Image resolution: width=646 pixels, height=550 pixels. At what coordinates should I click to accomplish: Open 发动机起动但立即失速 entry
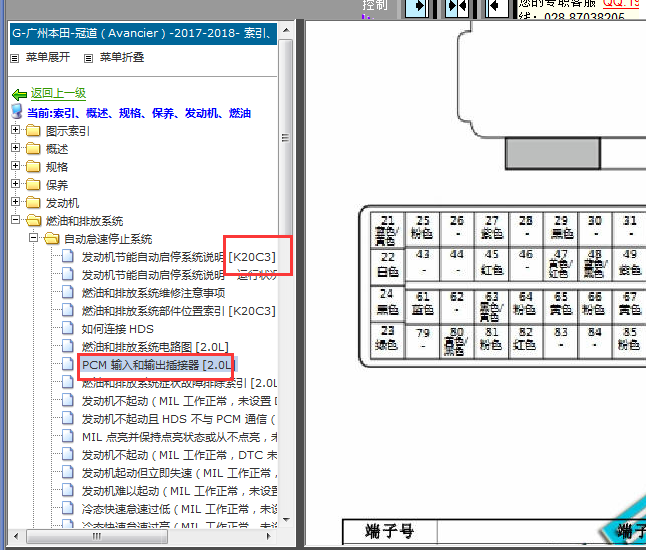[179, 473]
